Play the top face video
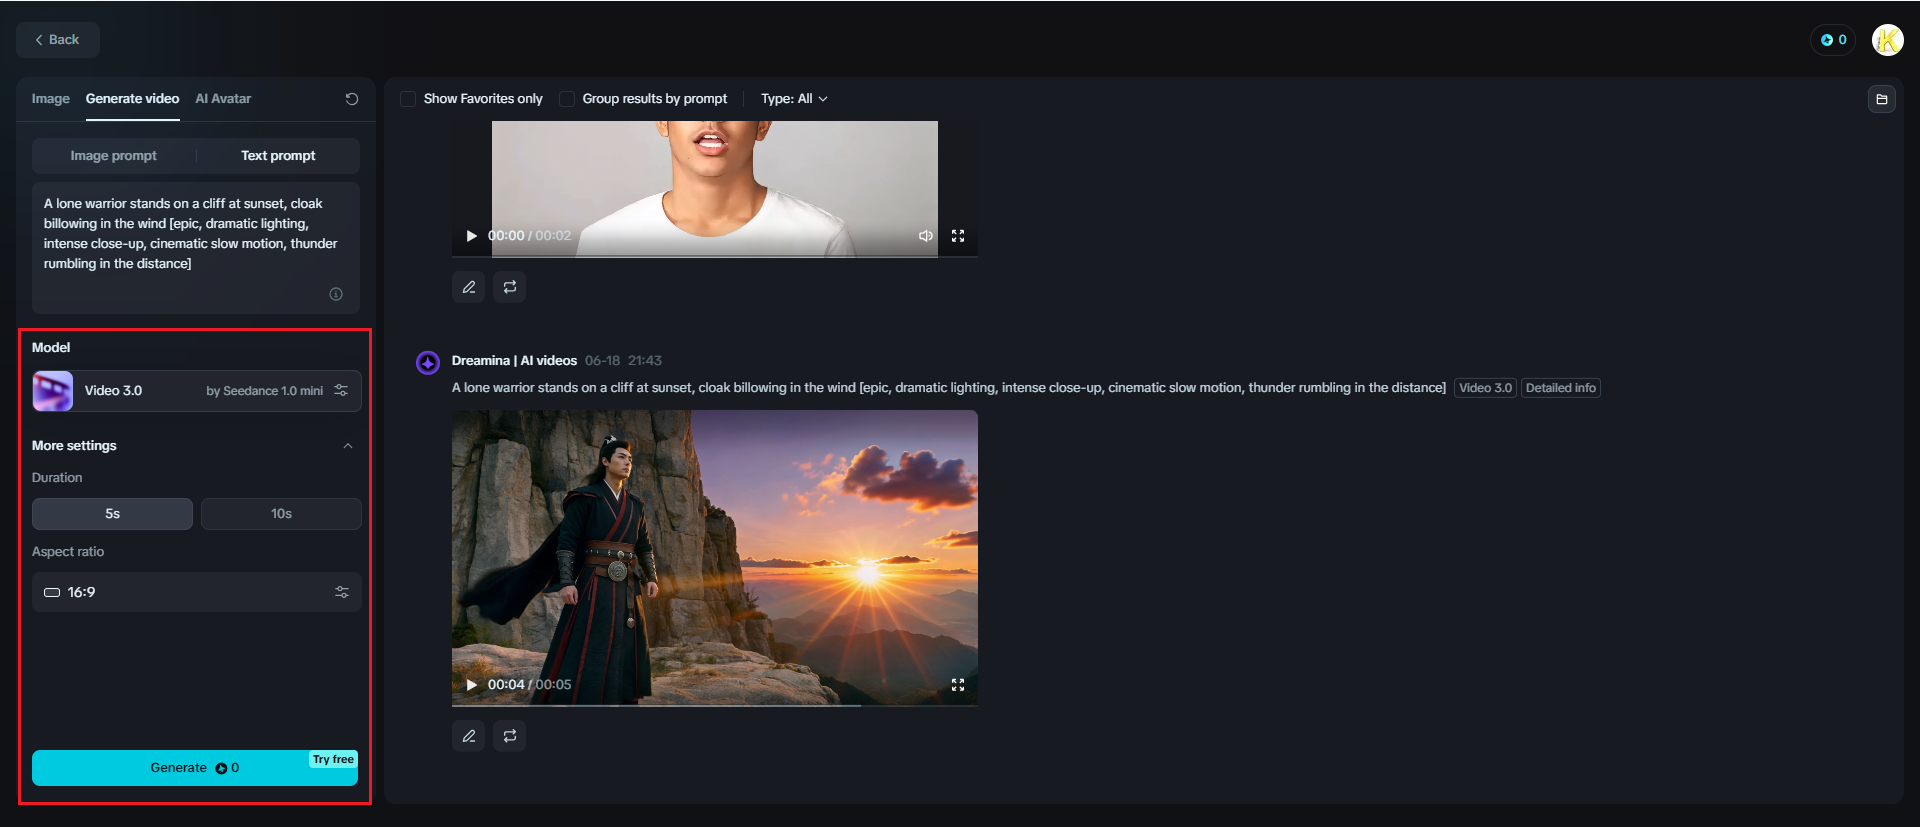The height and width of the screenshot is (827, 1920). (471, 236)
